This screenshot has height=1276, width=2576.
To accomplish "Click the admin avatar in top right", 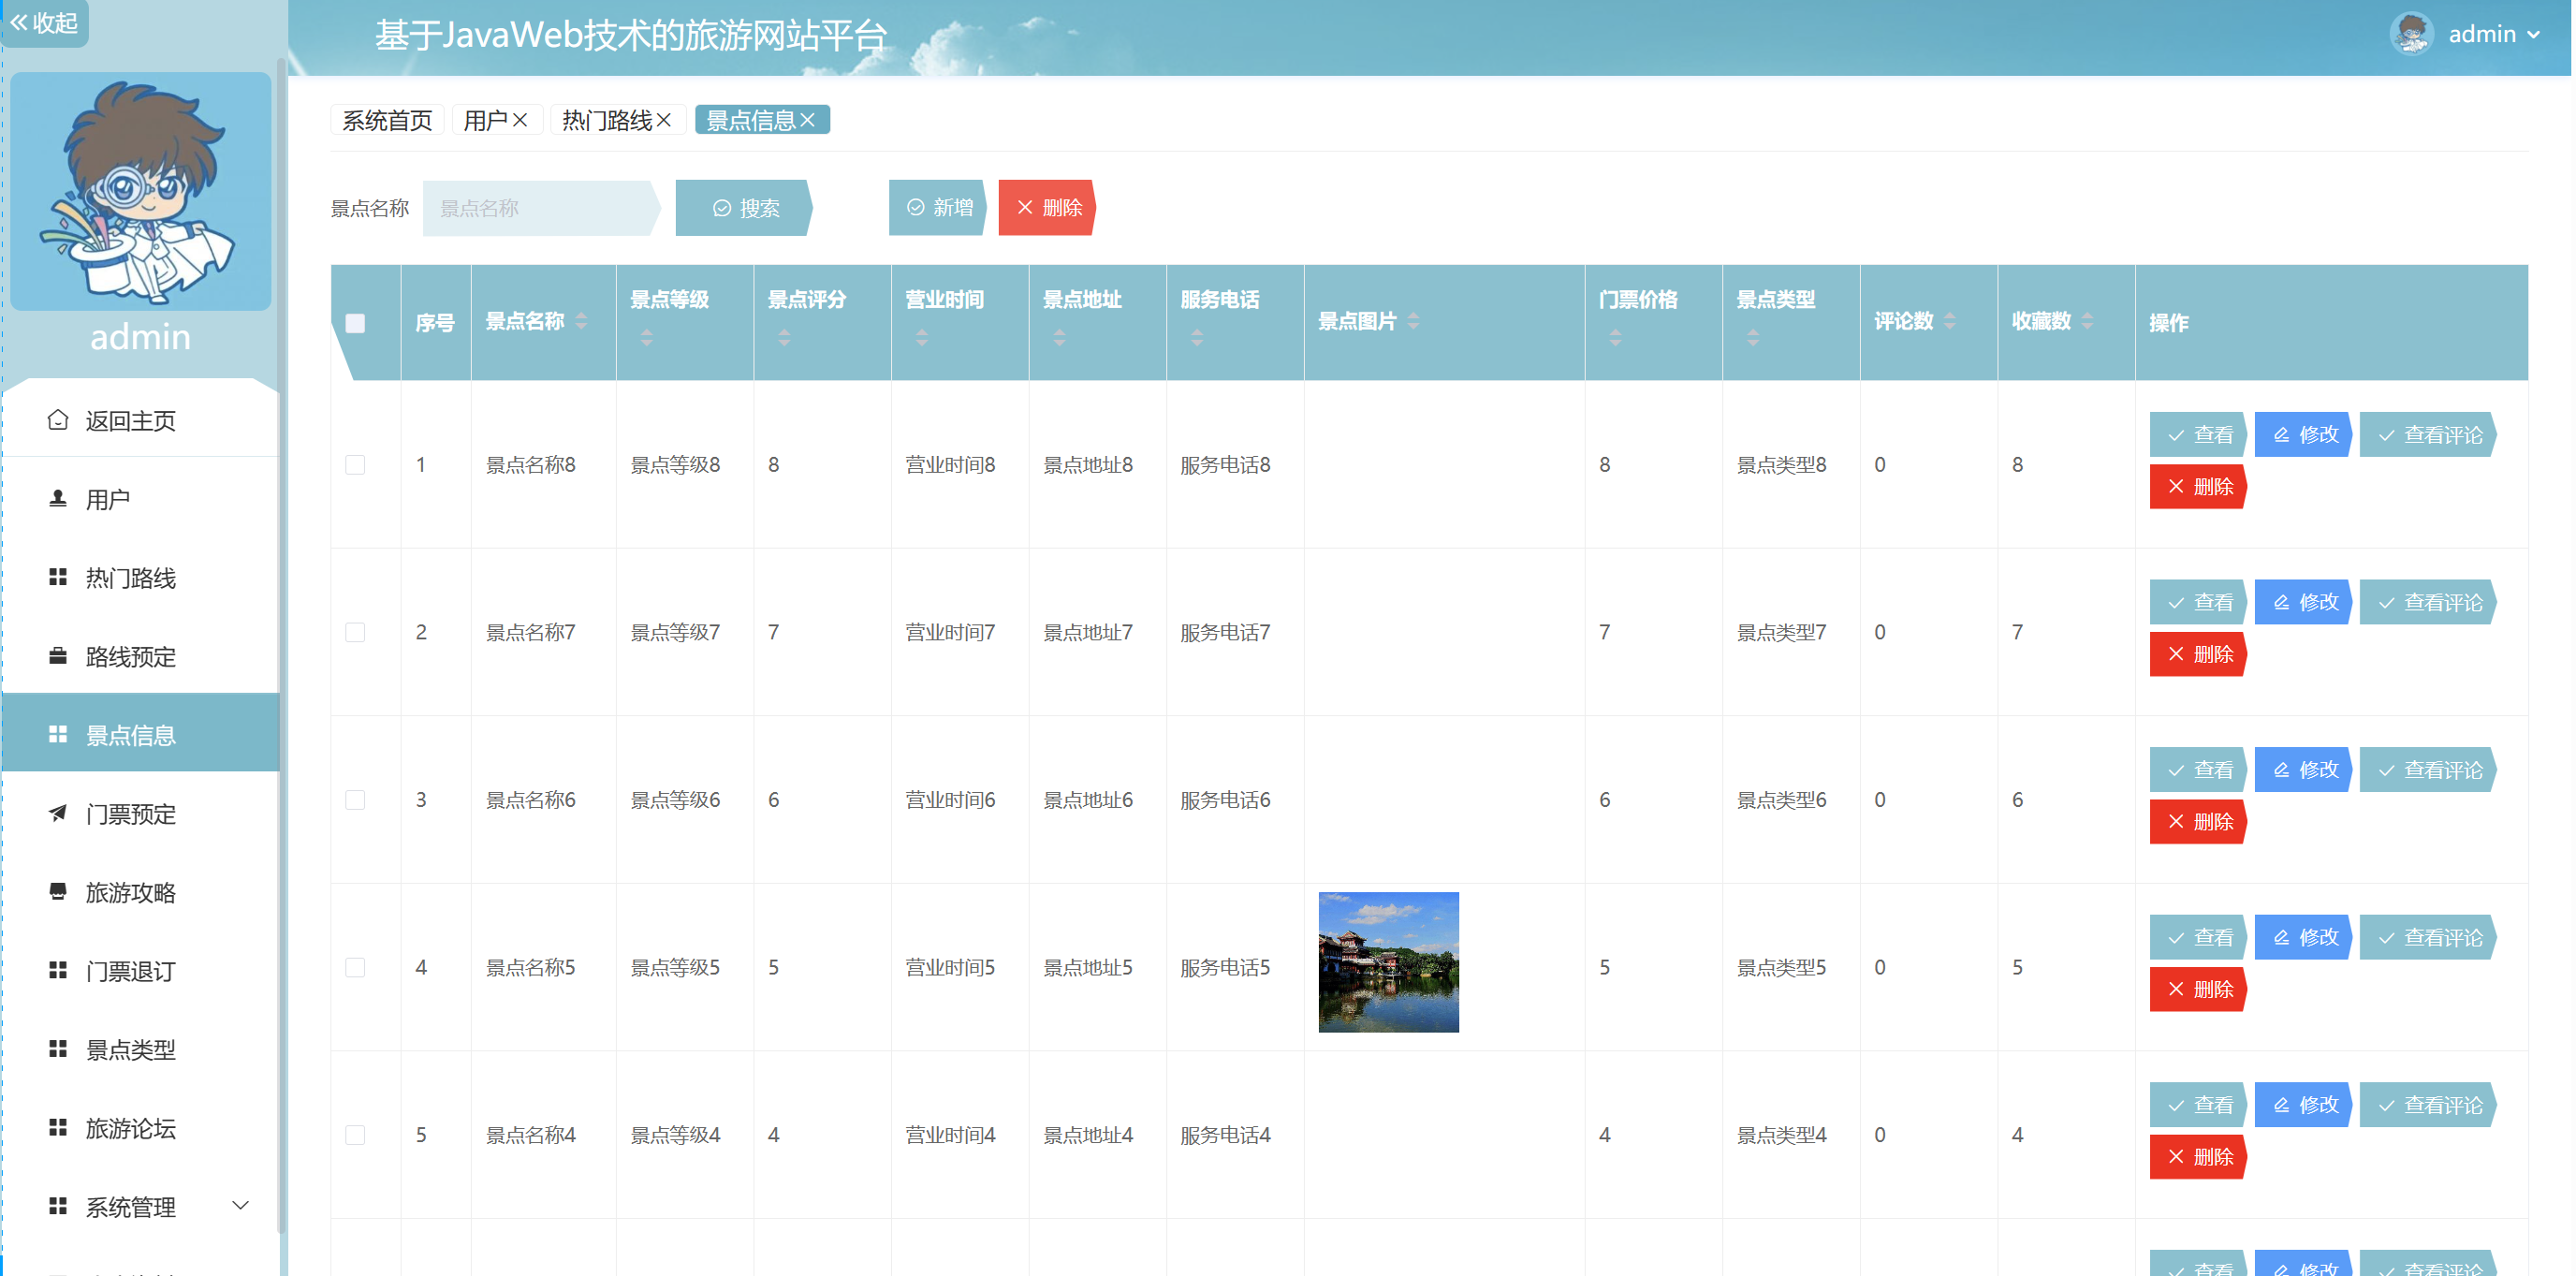I will pyautogui.click(x=2411, y=34).
